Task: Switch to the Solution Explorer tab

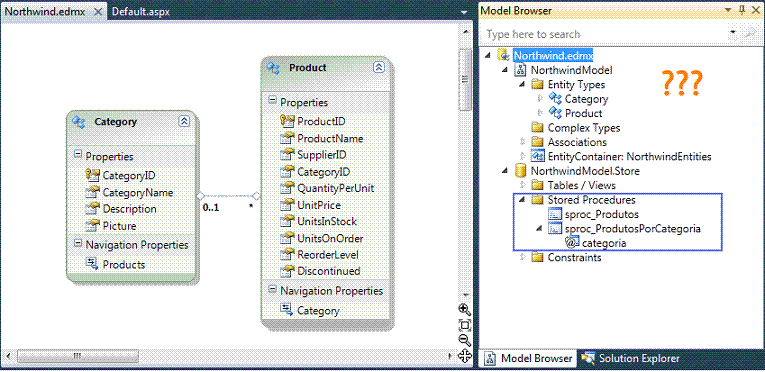Action: point(630,358)
